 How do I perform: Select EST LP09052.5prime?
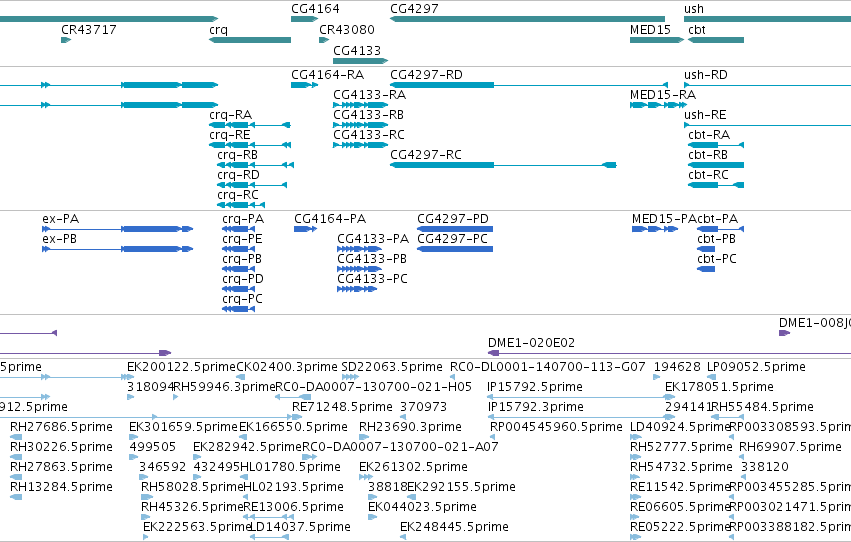[x=712, y=377]
